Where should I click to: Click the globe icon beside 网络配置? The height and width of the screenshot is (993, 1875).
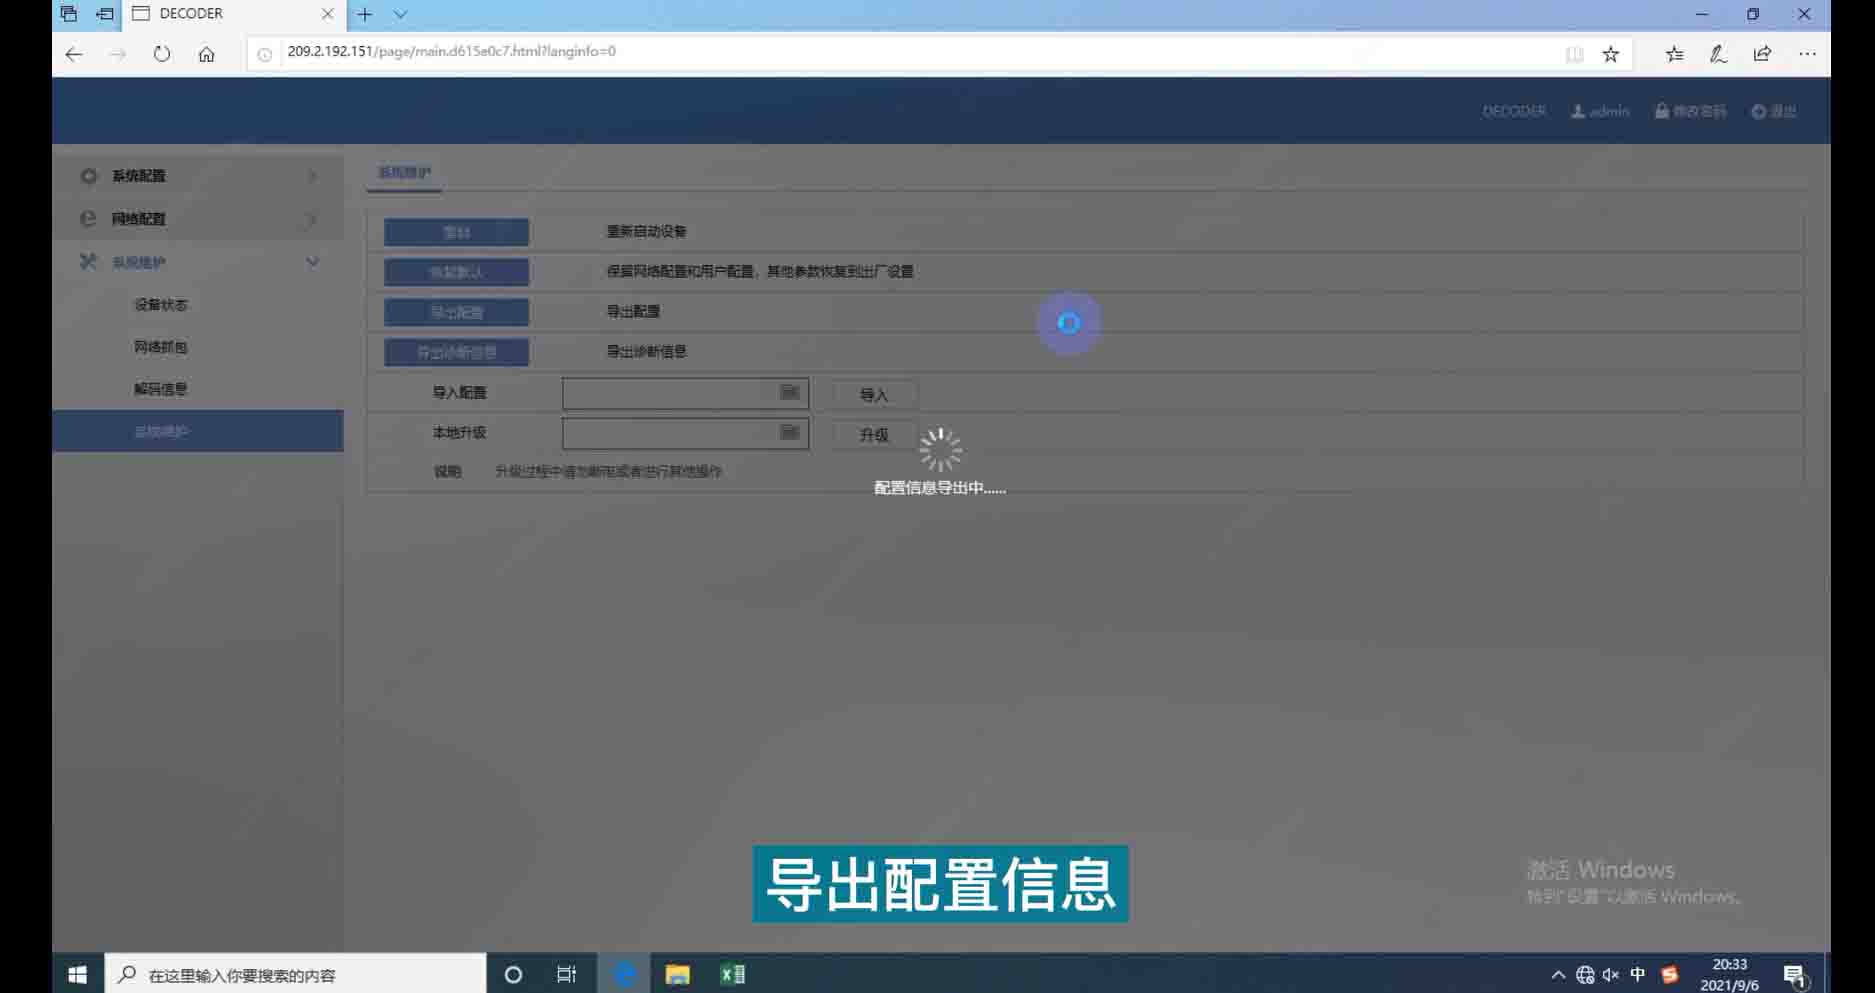88,219
